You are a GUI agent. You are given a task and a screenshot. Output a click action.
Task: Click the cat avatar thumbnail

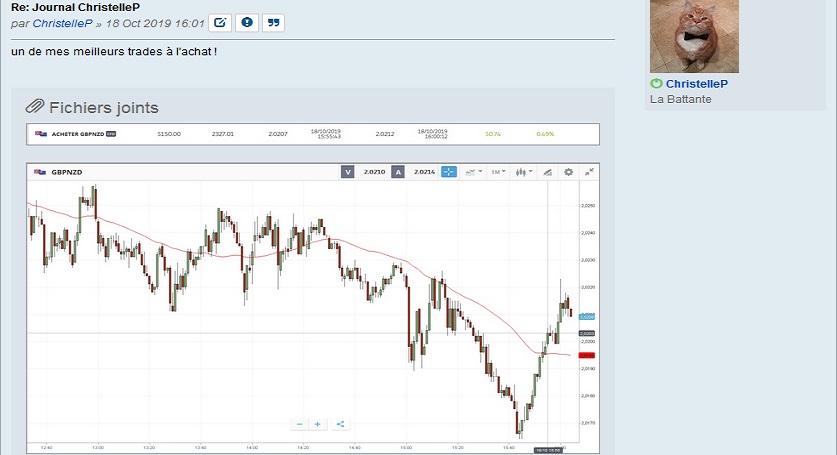[694, 36]
